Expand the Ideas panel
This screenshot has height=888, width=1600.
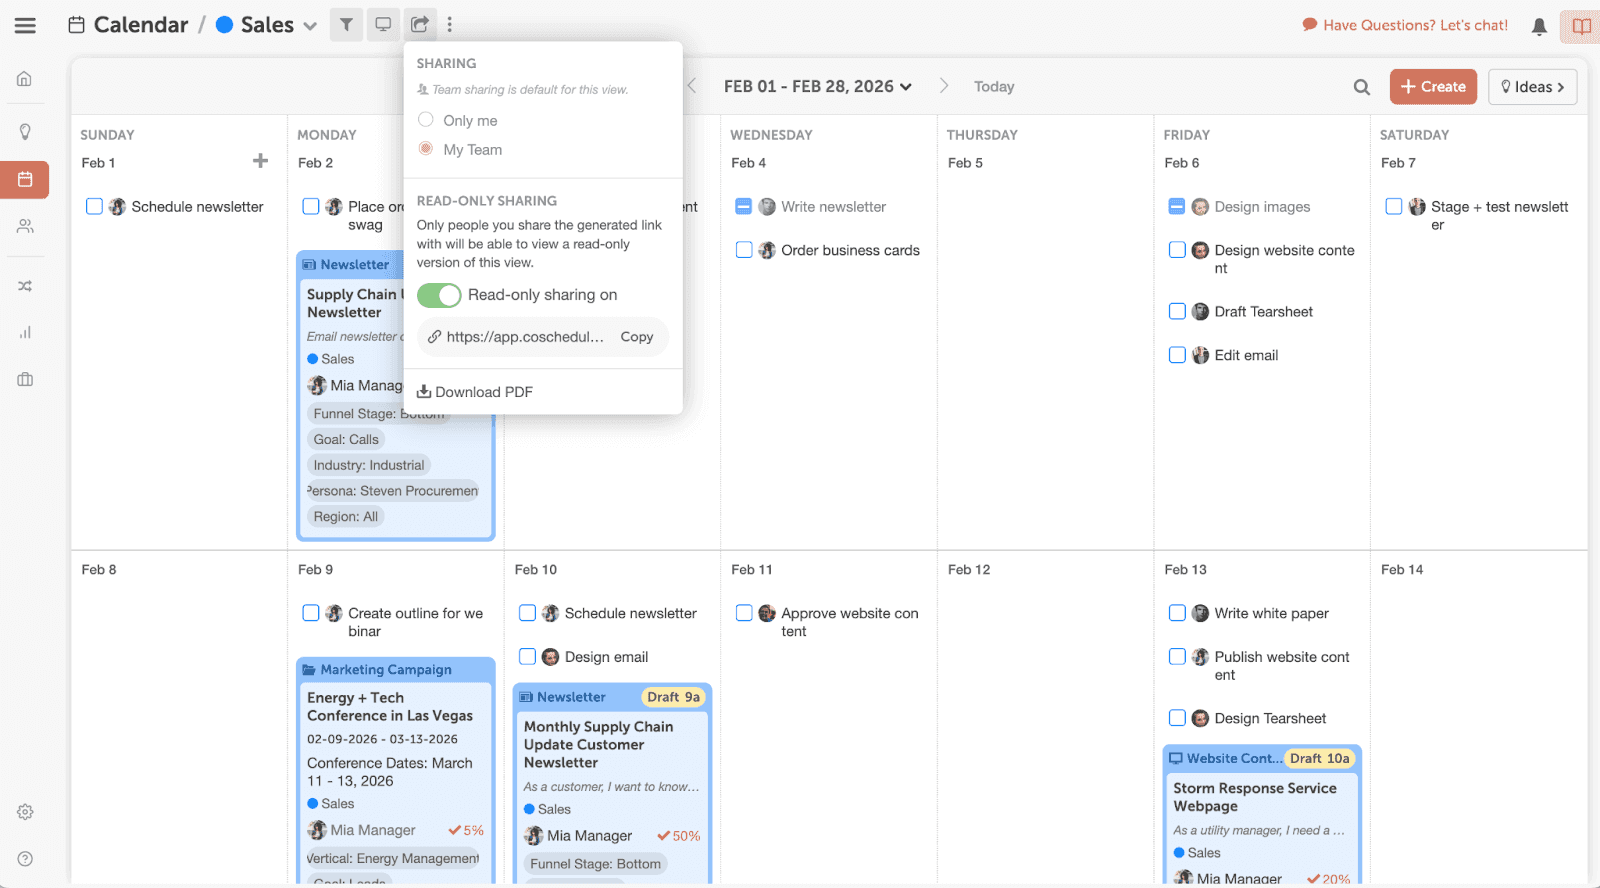click(x=1533, y=87)
